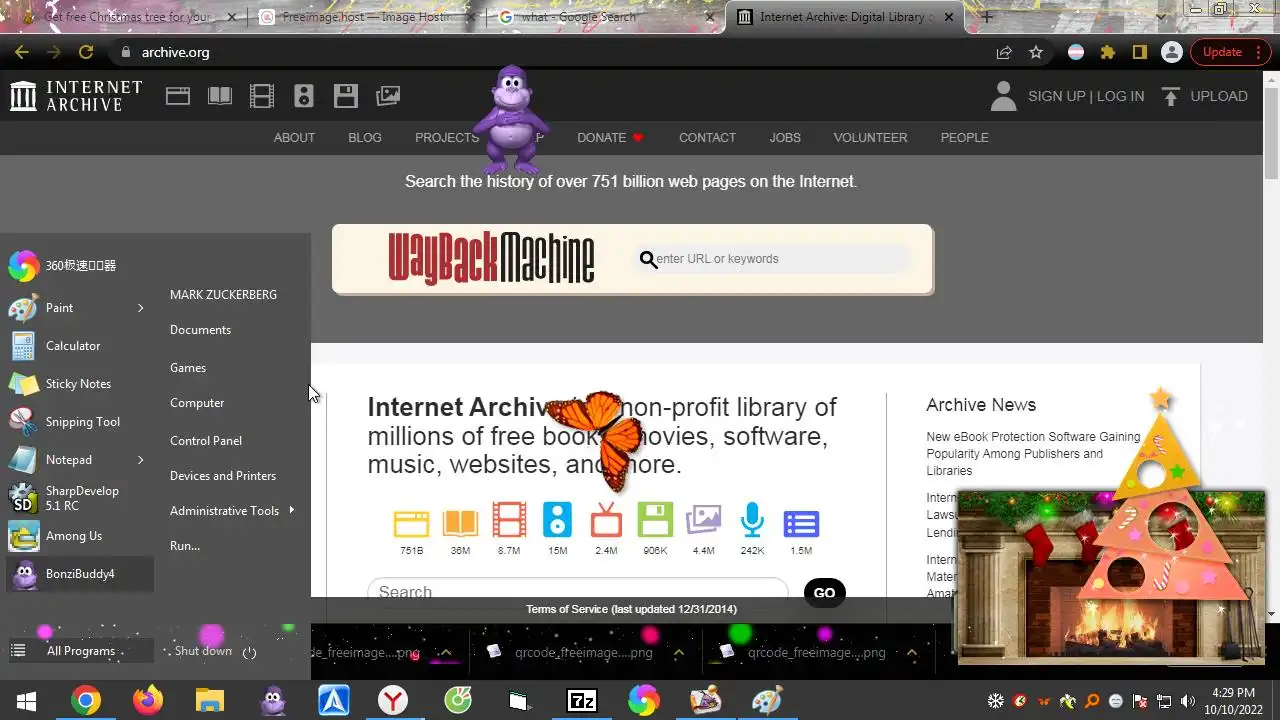Open menu arrow for third qrcode_freeimage download
The width and height of the screenshot is (1280, 720).
click(x=912, y=652)
